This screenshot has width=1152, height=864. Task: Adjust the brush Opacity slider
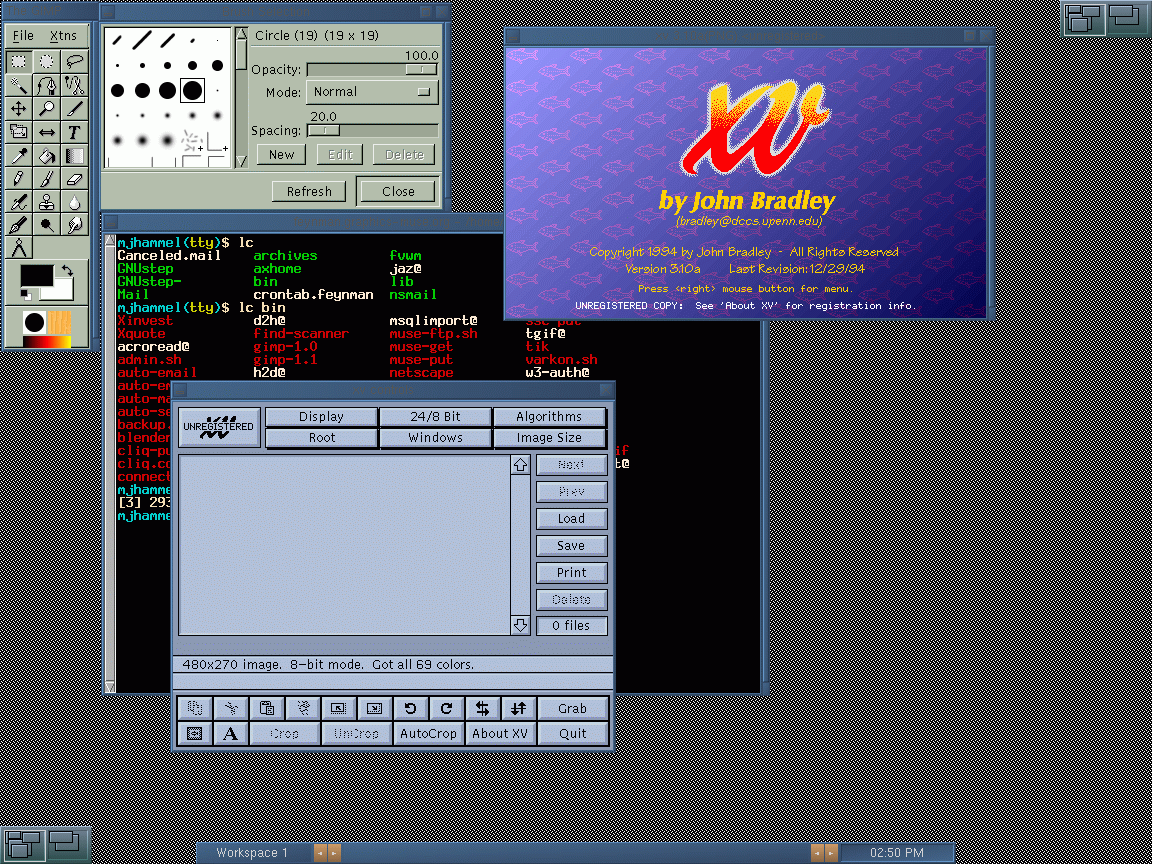372,70
